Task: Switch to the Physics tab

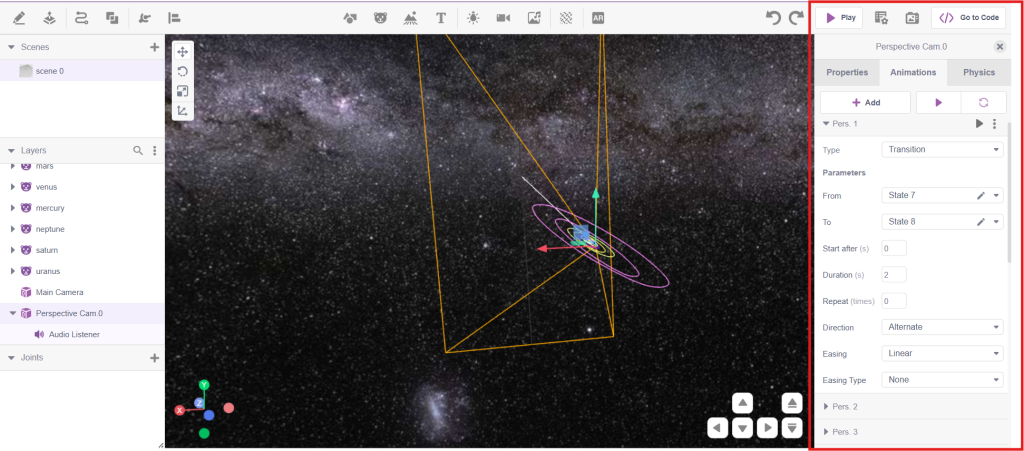Action: (x=978, y=72)
